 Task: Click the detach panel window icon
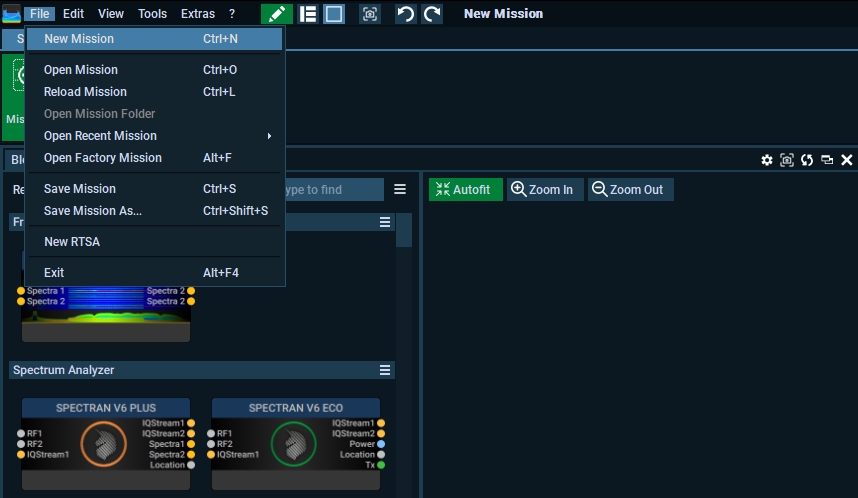coord(827,160)
